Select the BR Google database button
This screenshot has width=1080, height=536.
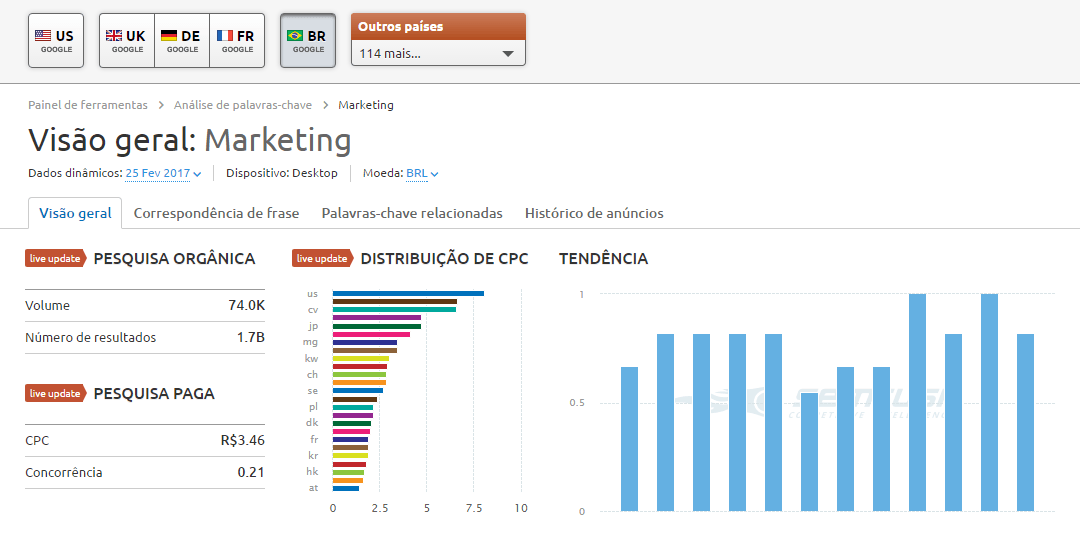[308, 41]
